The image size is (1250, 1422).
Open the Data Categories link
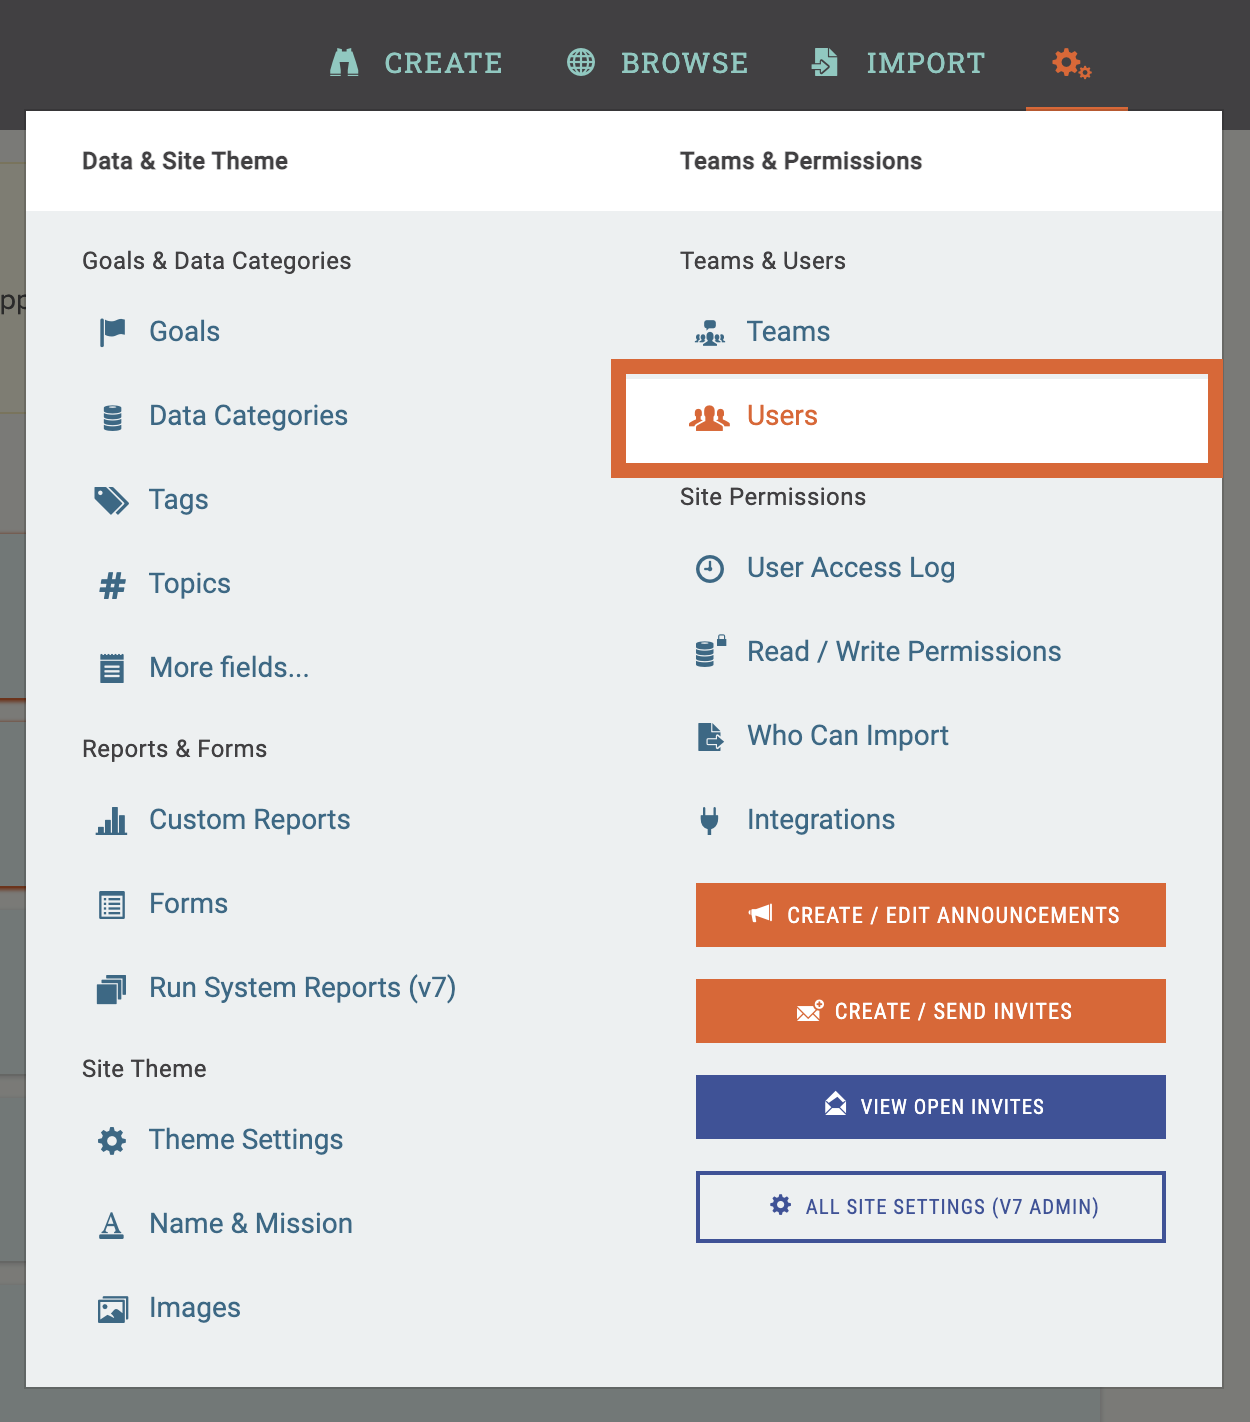coord(248,416)
